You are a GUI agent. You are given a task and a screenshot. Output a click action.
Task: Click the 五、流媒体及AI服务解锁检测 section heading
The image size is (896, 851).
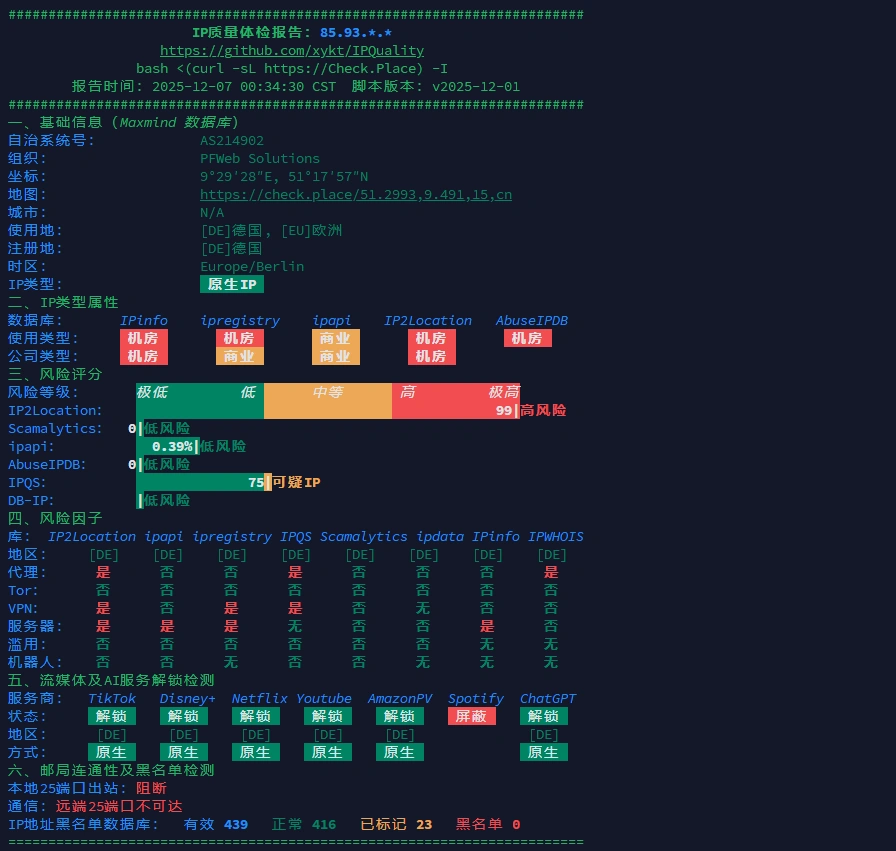[110, 681]
